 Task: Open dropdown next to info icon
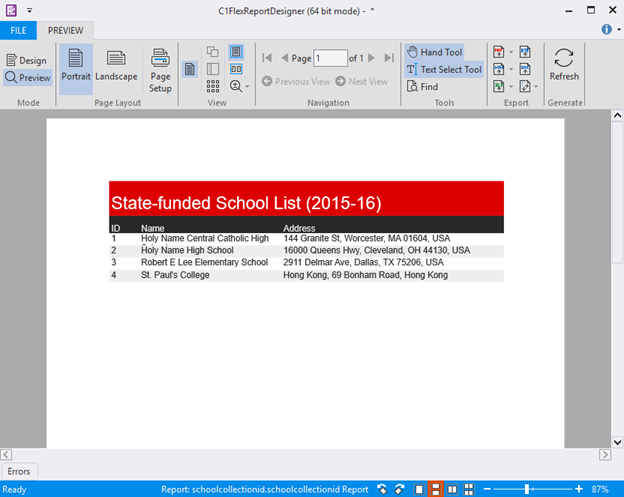click(619, 29)
